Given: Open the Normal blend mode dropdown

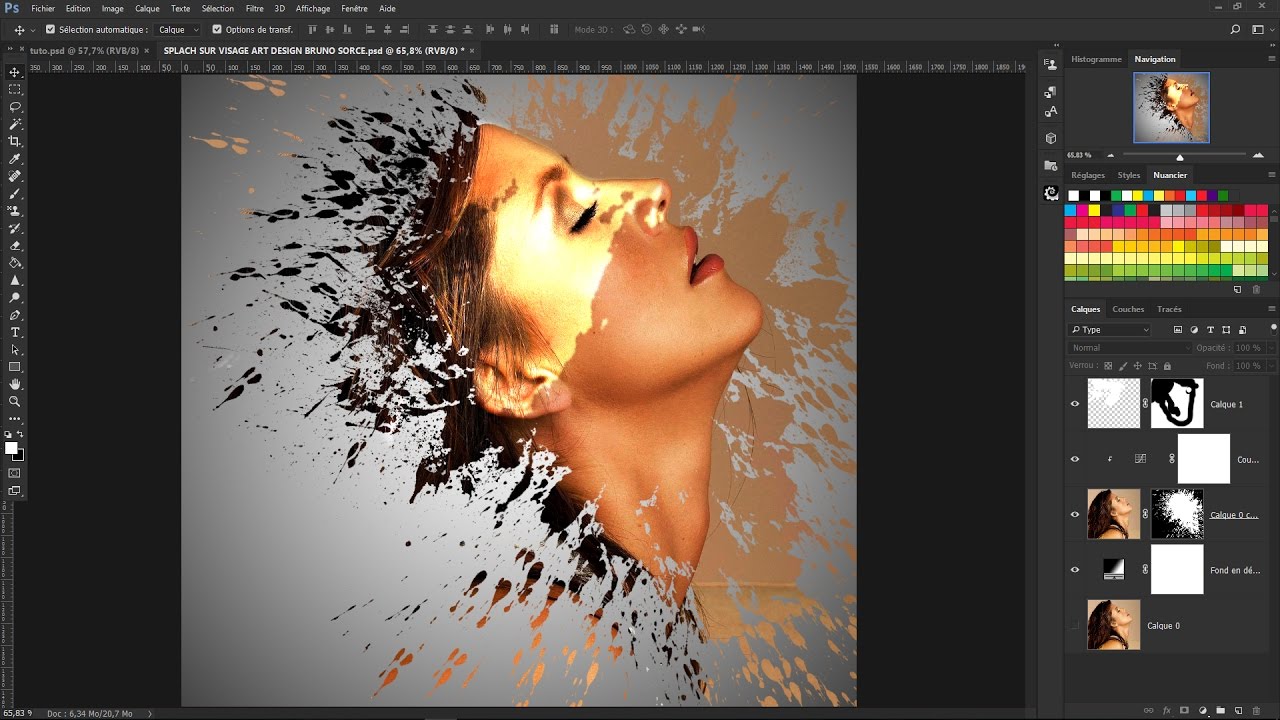Looking at the screenshot, I should click(1130, 348).
